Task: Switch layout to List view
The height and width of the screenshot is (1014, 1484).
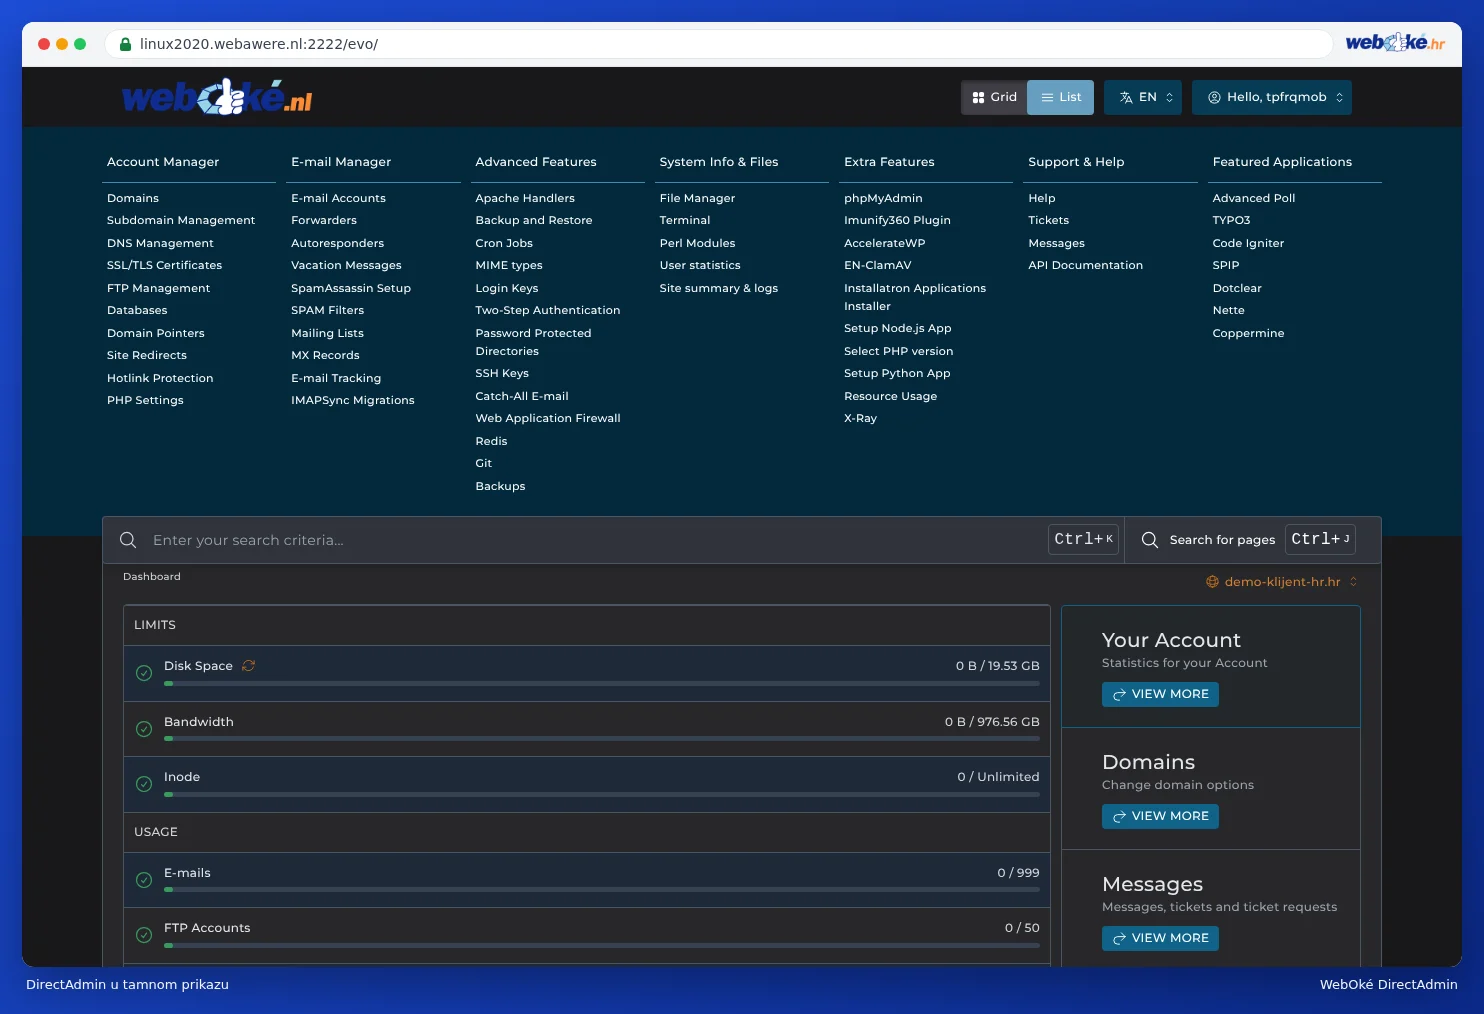Action: click(1061, 97)
